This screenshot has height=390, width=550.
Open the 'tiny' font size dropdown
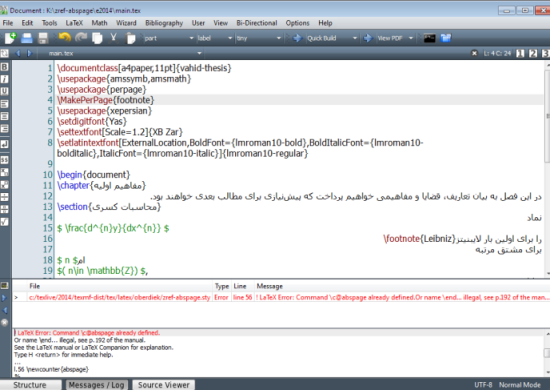tap(259, 38)
